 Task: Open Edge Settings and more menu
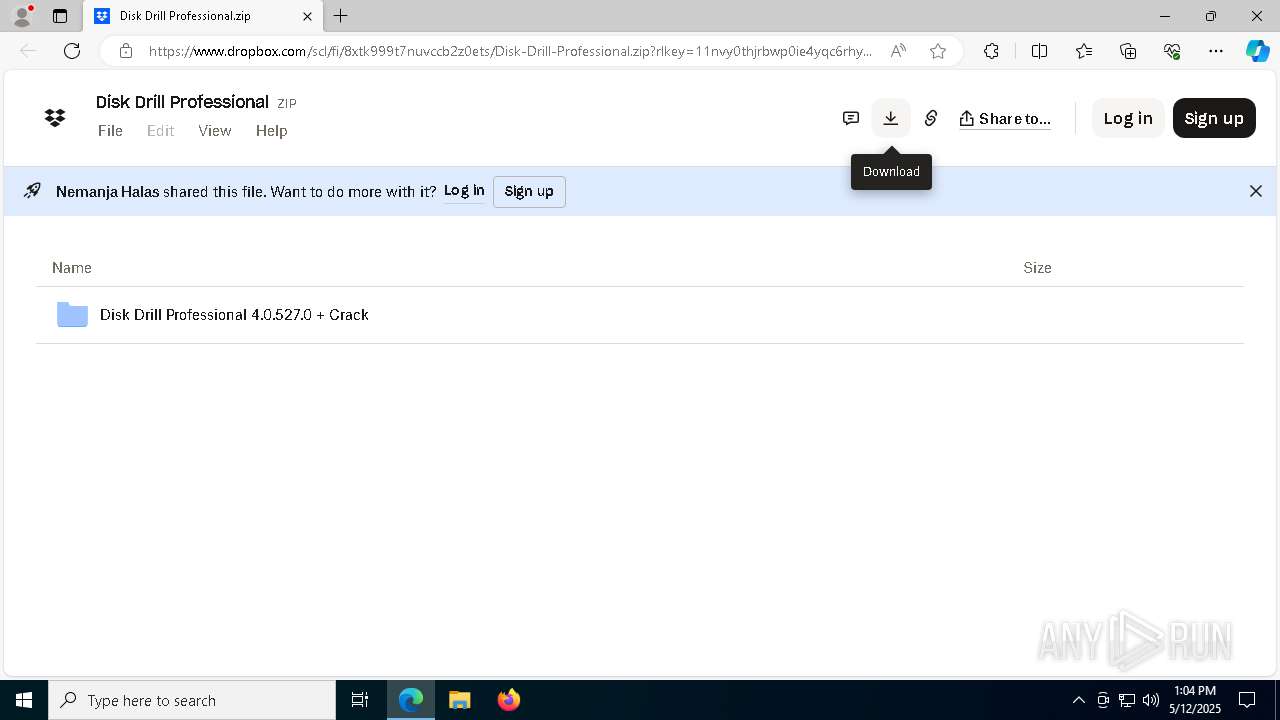point(1216,51)
